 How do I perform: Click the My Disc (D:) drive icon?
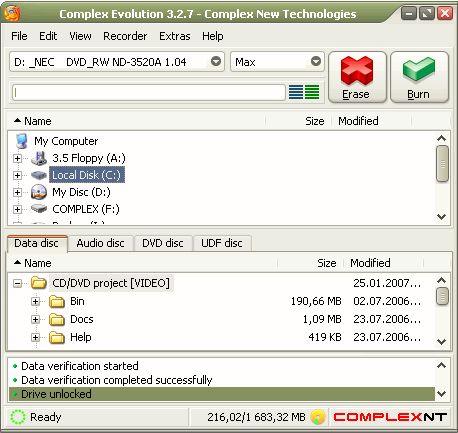pos(39,192)
